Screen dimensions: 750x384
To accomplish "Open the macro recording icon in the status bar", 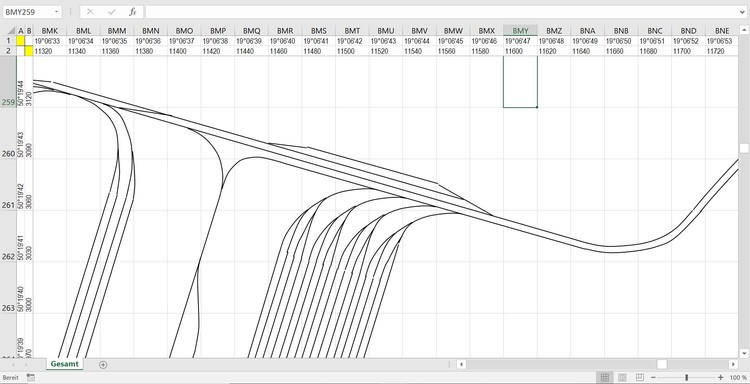I will [30, 378].
